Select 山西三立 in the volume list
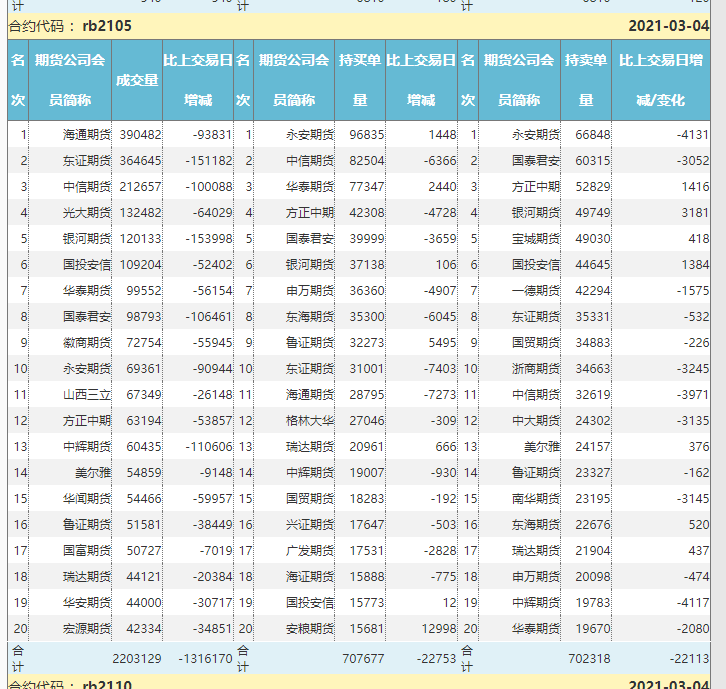 click(87, 395)
